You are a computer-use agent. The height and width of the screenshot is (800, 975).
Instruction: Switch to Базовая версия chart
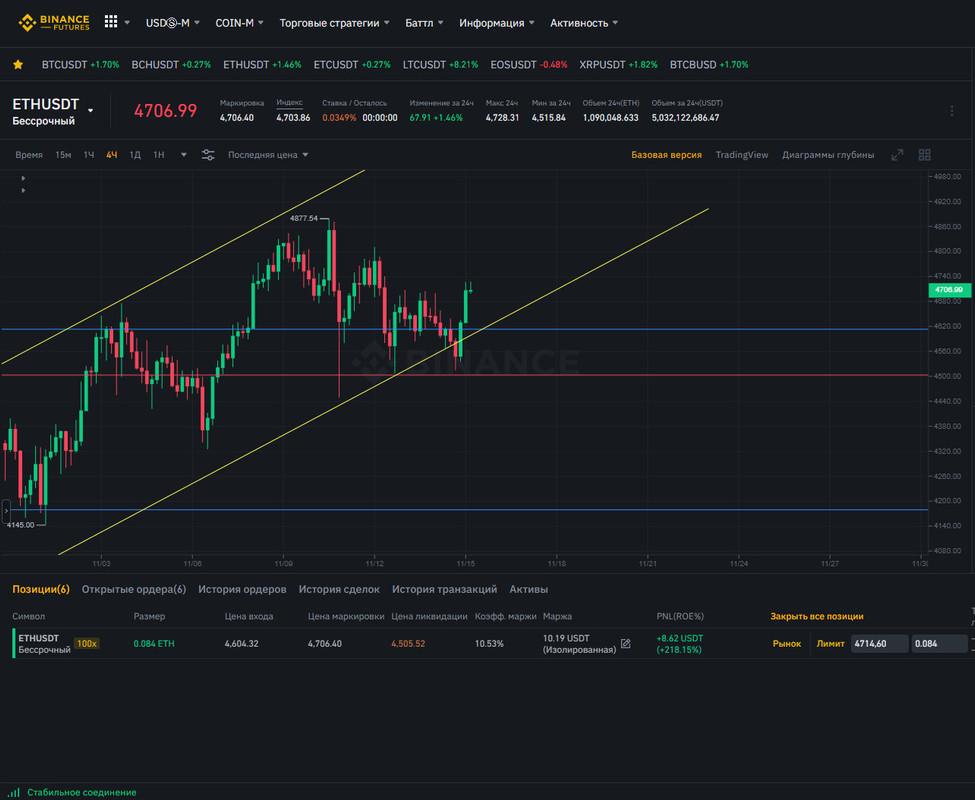point(666,155)
